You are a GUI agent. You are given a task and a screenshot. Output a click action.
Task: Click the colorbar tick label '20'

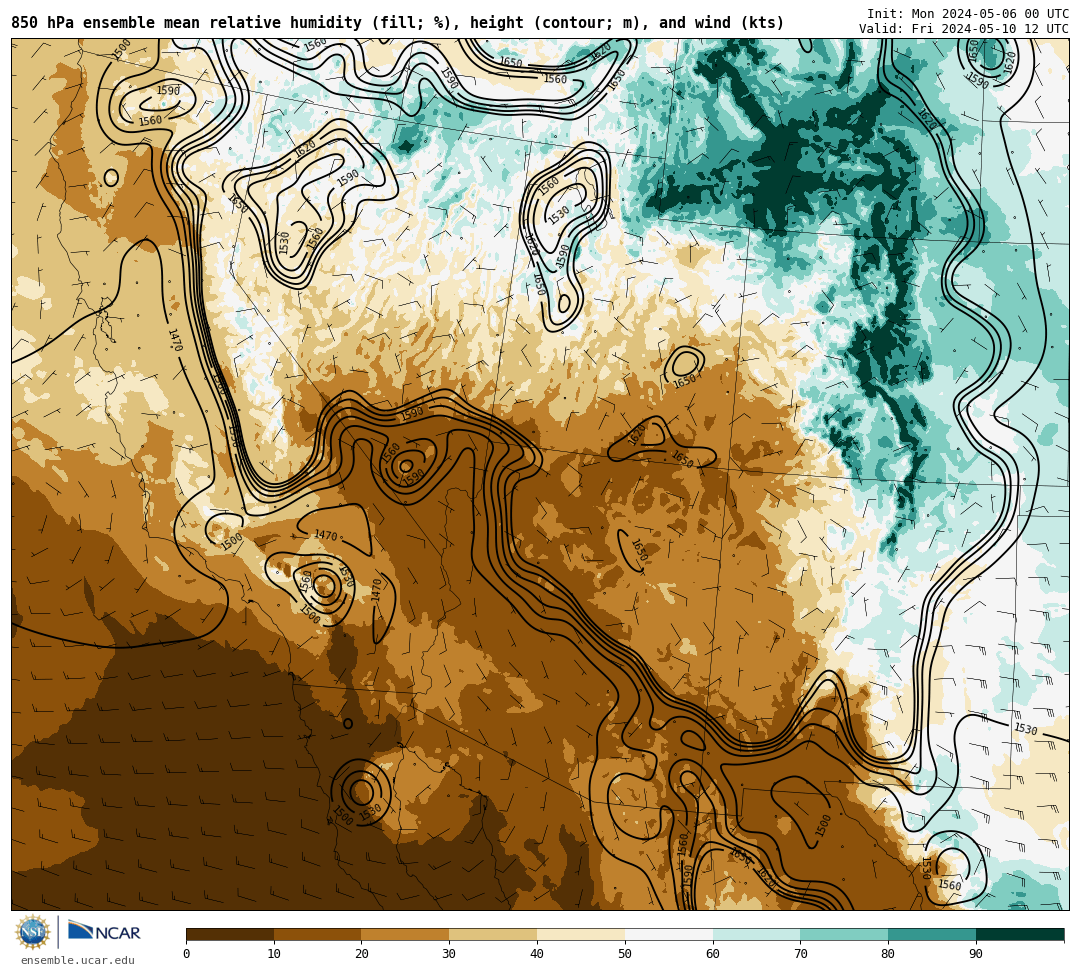click(x=362, y=954)
